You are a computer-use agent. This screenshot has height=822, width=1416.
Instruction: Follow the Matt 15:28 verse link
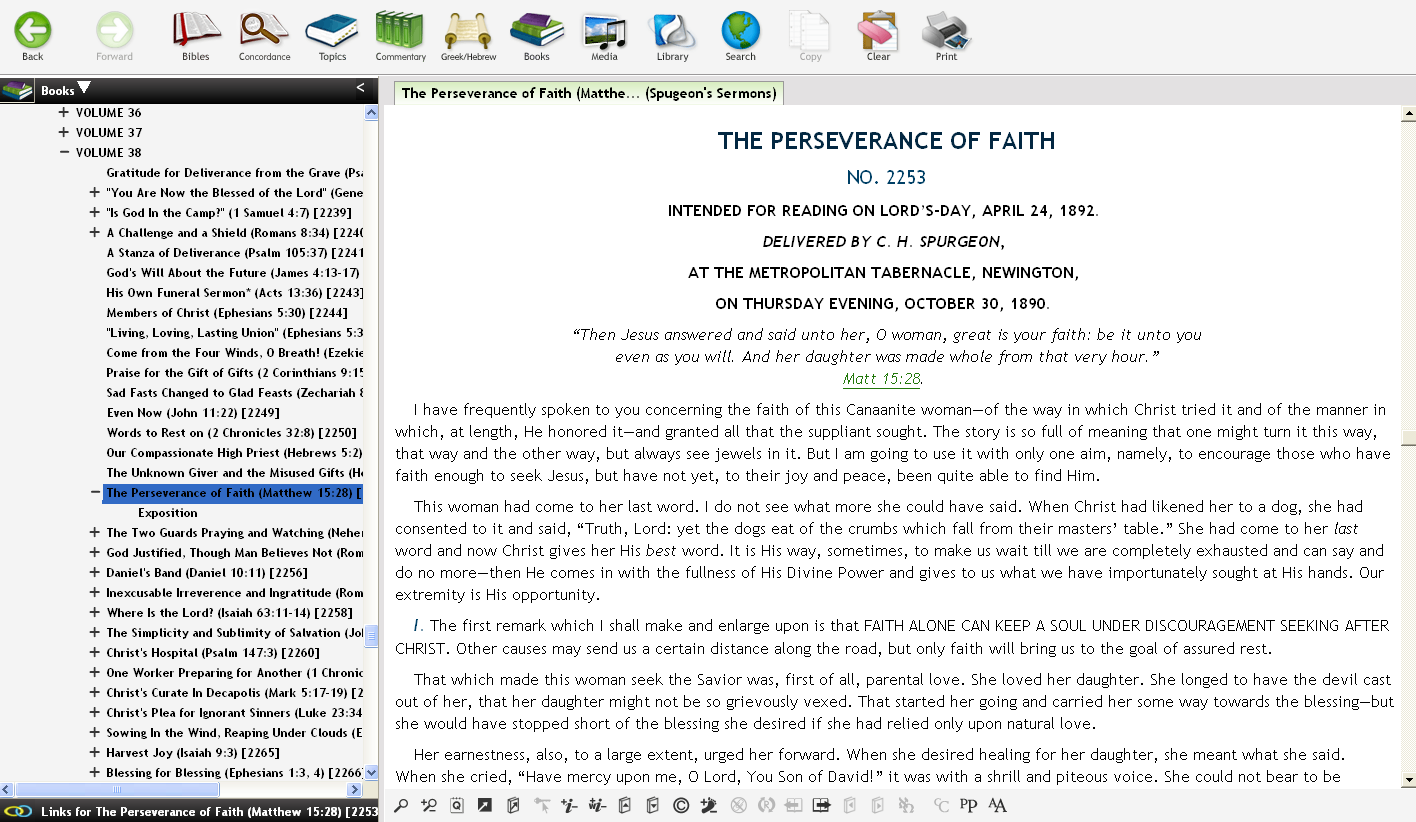pyautogui.click(x=882, y=379)
